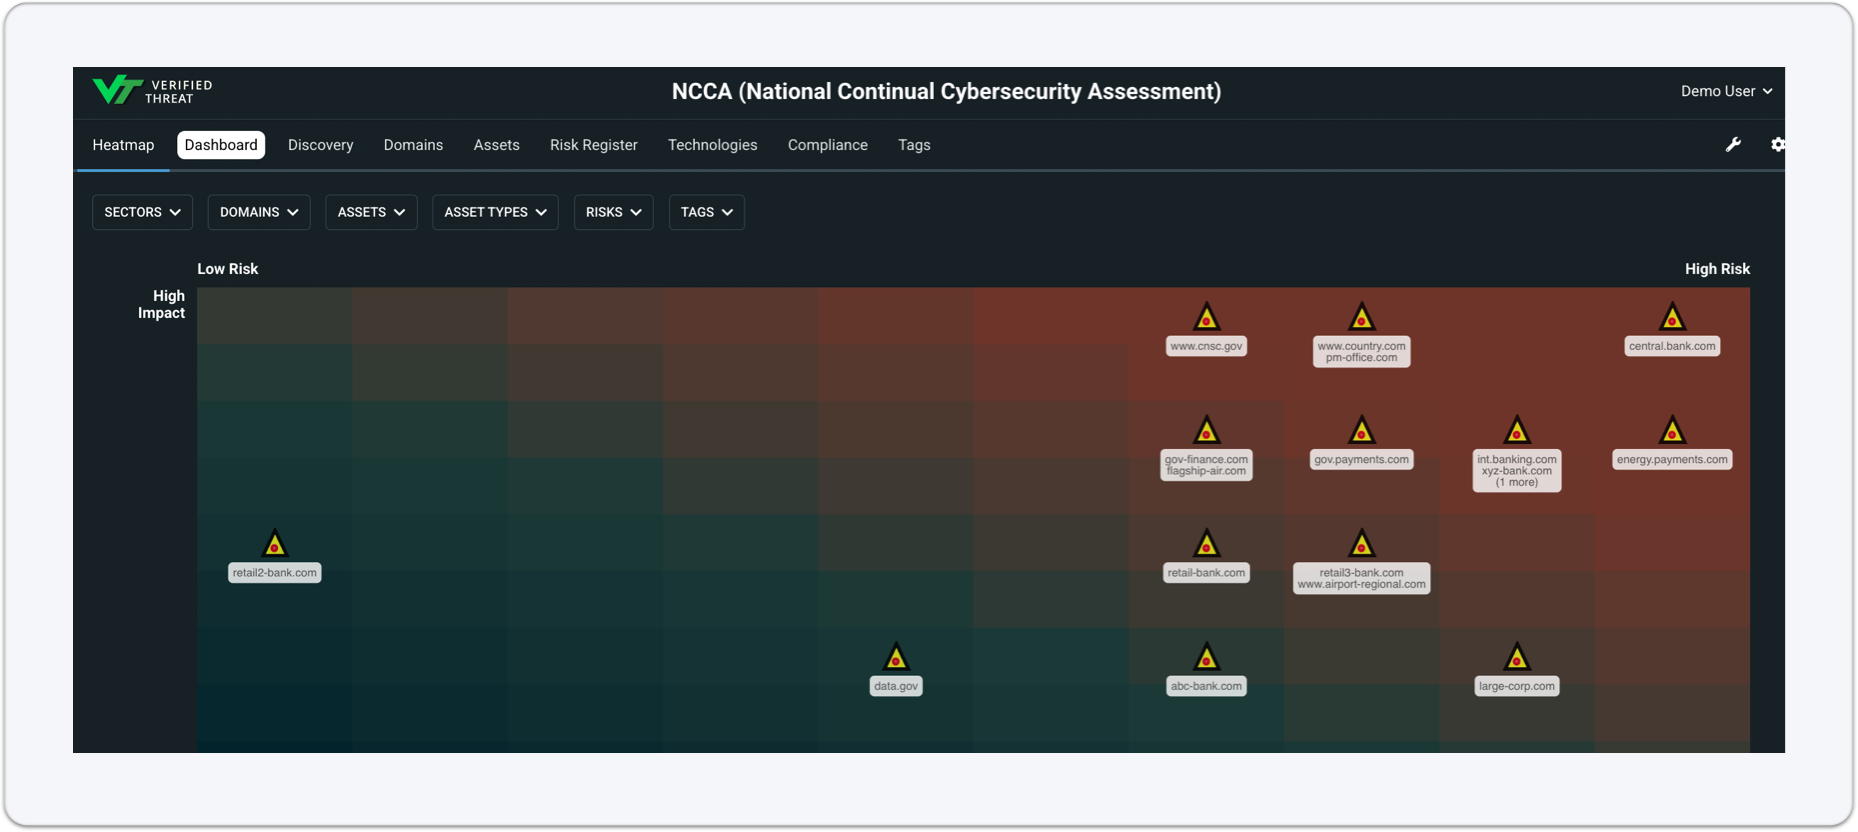
Task: Select the large-corp.com risk marker
Action: [1517, 657]
